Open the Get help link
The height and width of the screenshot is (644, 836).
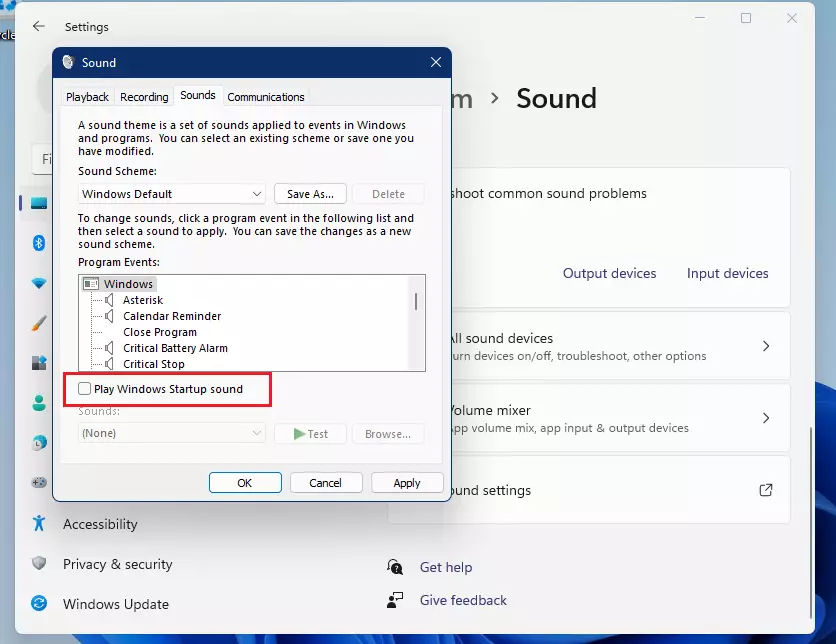pyautogui.click(x=446, y=567)
